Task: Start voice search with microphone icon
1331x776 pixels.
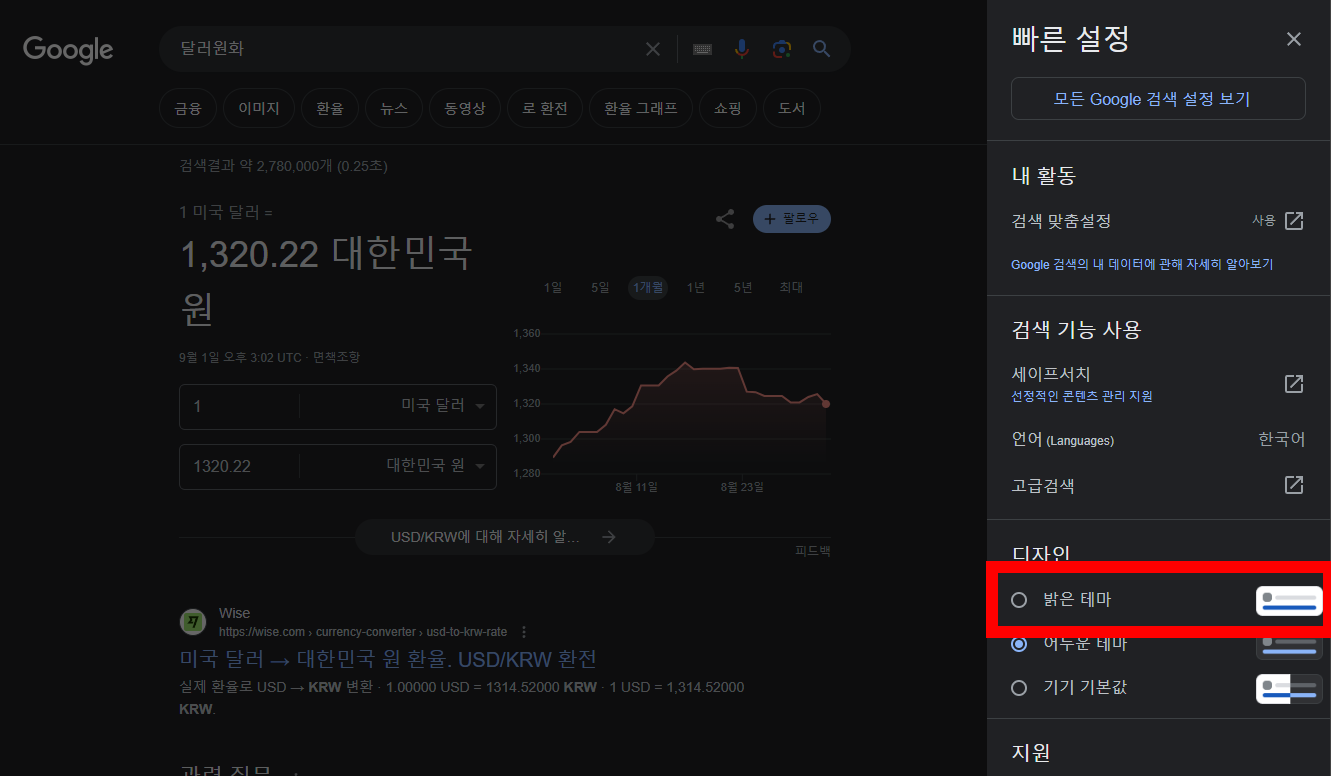Action: 742,49
